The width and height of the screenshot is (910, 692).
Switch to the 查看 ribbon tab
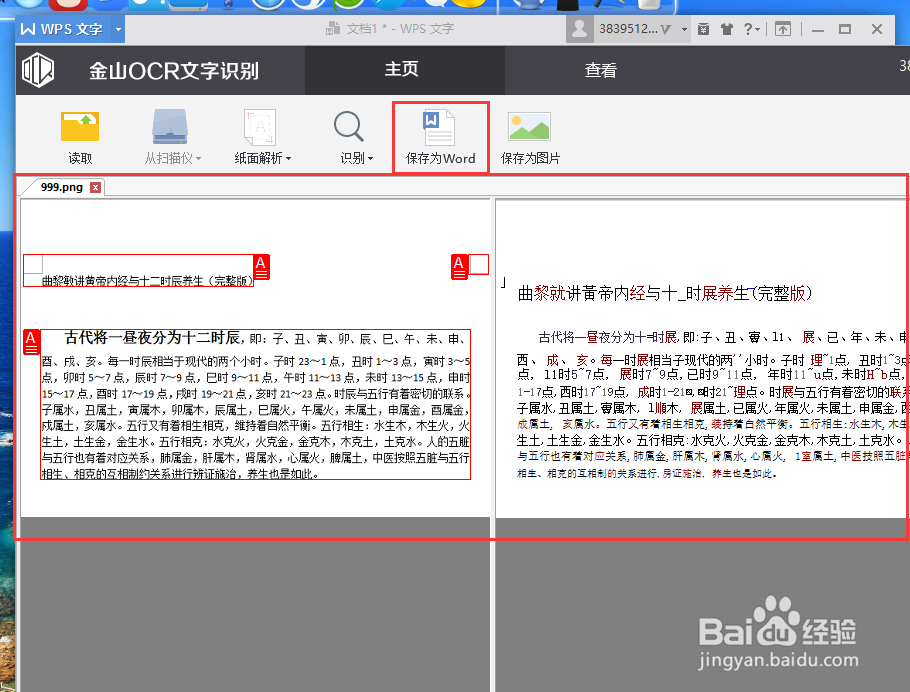click(x=600, y=71)
